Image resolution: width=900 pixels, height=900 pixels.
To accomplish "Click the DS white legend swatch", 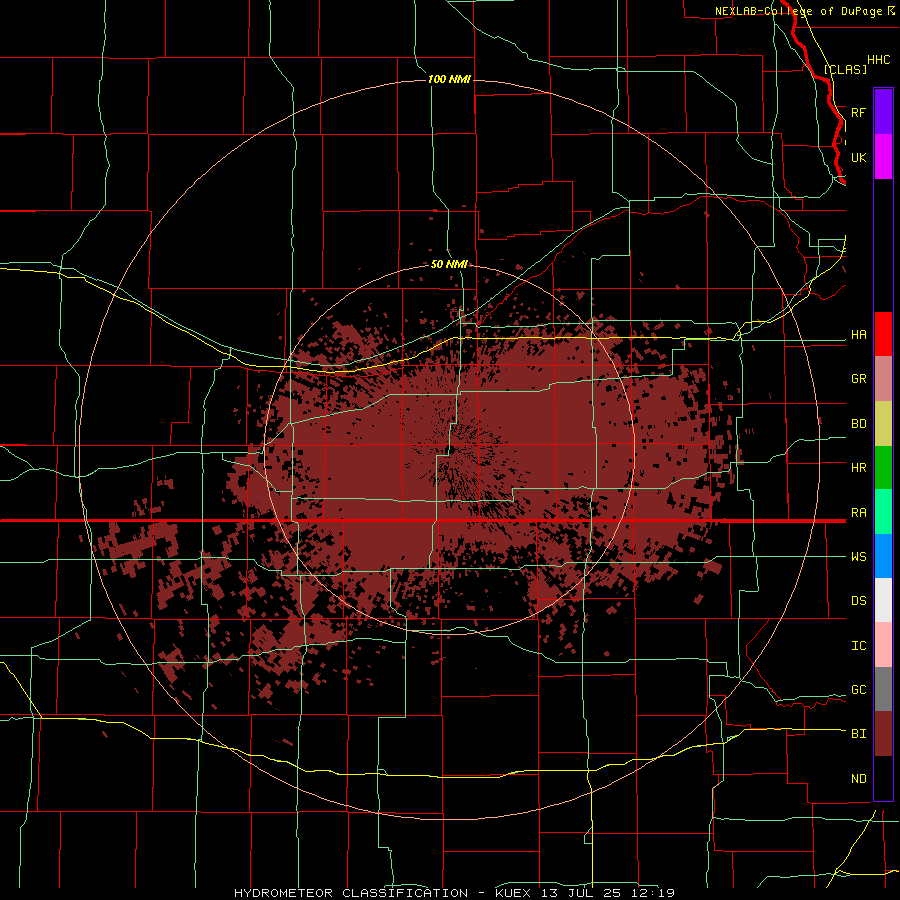I will point(883,600).
